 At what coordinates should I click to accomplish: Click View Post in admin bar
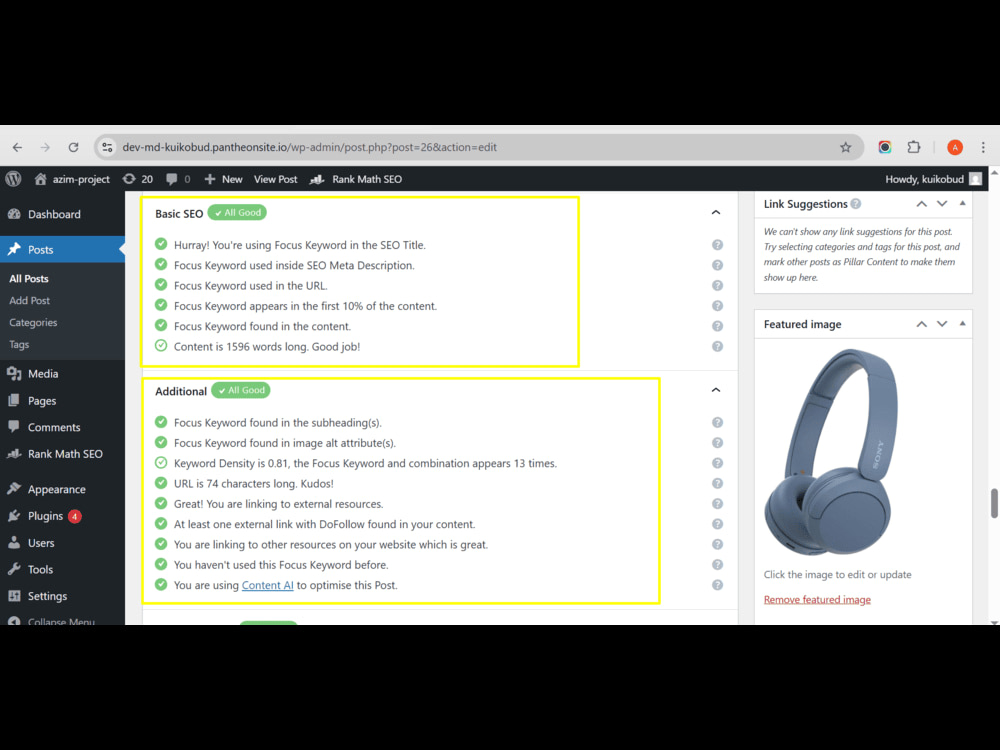pyautogui.click(x=276, y=179)
